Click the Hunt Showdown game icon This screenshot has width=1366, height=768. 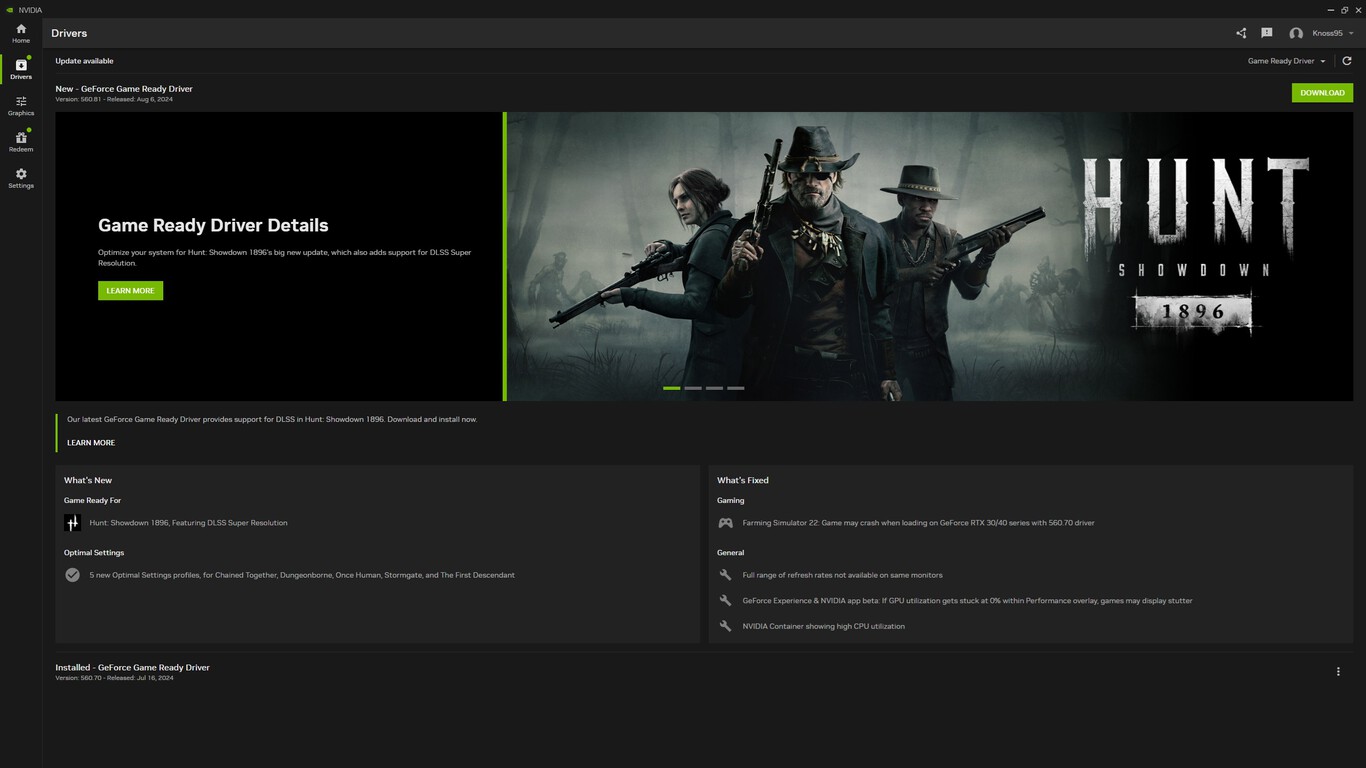72,523
